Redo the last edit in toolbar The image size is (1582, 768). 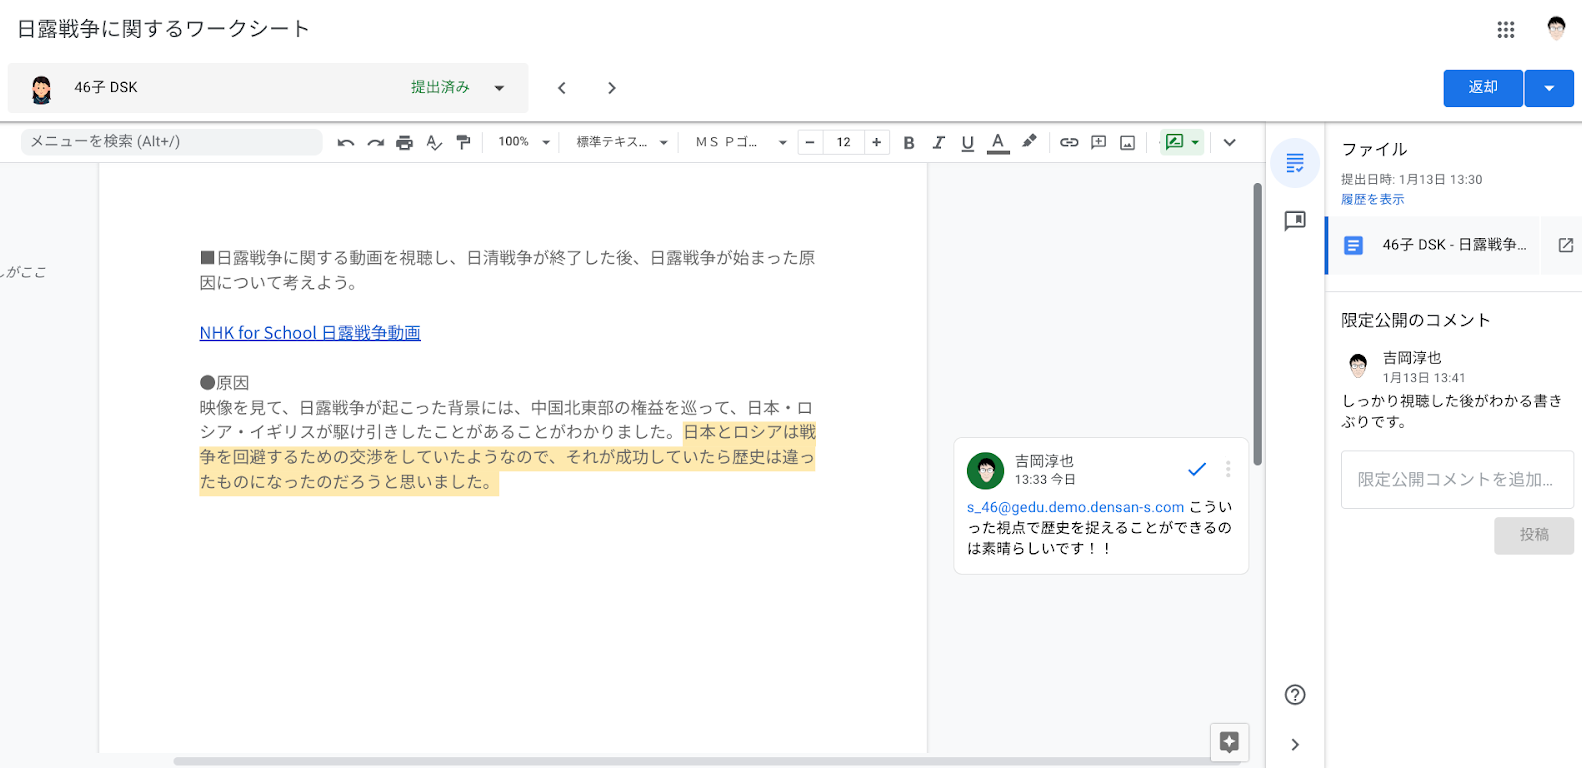click(375, 142)
